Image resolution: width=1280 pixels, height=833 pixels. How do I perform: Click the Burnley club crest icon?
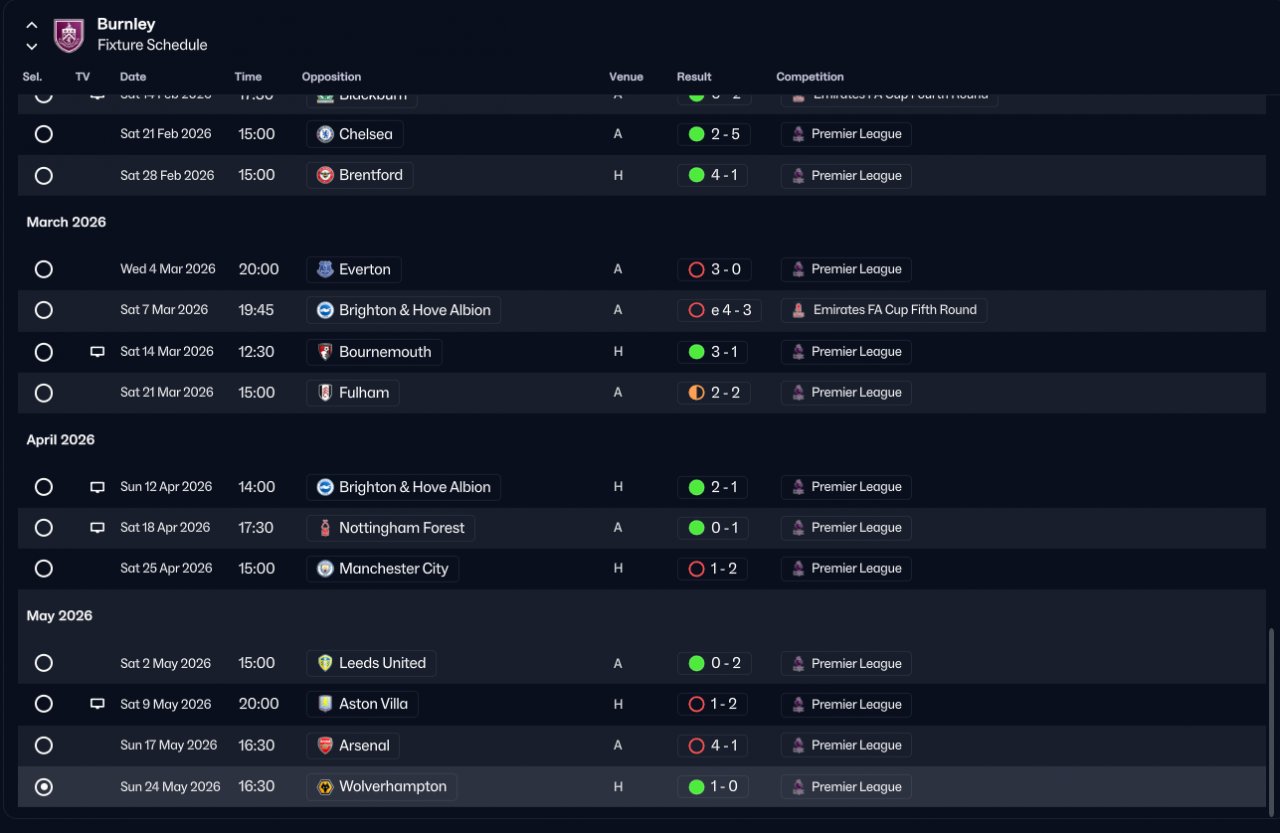click(x=69, y=35)
